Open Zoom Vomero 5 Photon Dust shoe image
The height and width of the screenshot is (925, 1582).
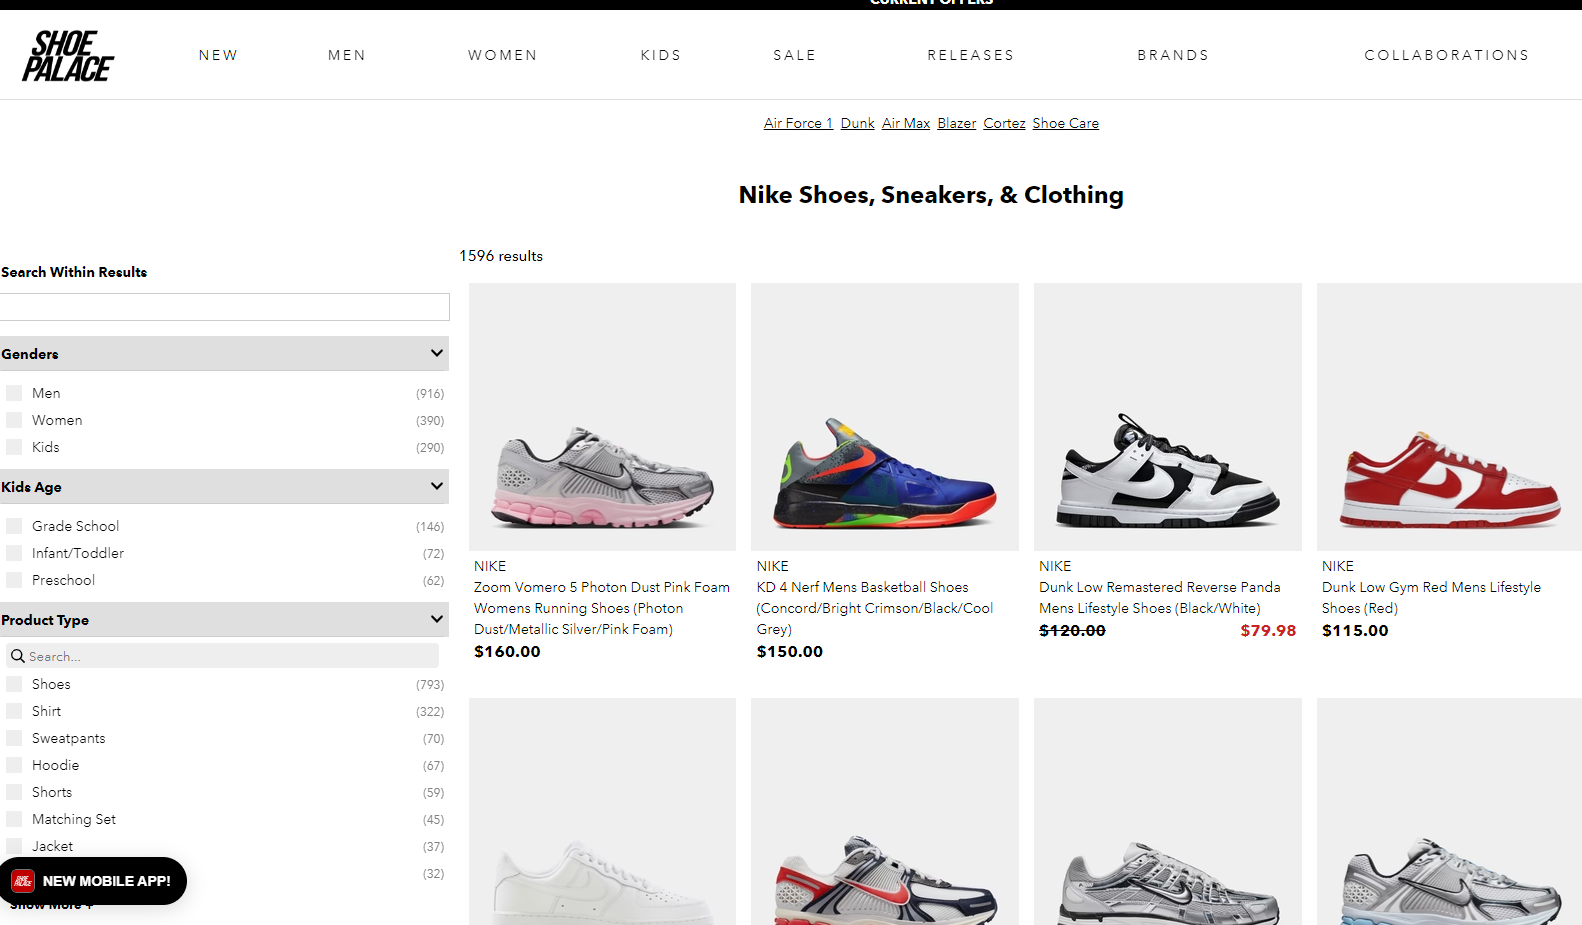coord(602,417)
